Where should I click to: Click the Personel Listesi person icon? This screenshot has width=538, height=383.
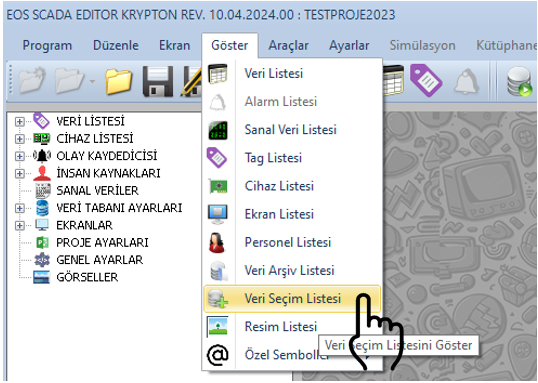click(217, 243)
